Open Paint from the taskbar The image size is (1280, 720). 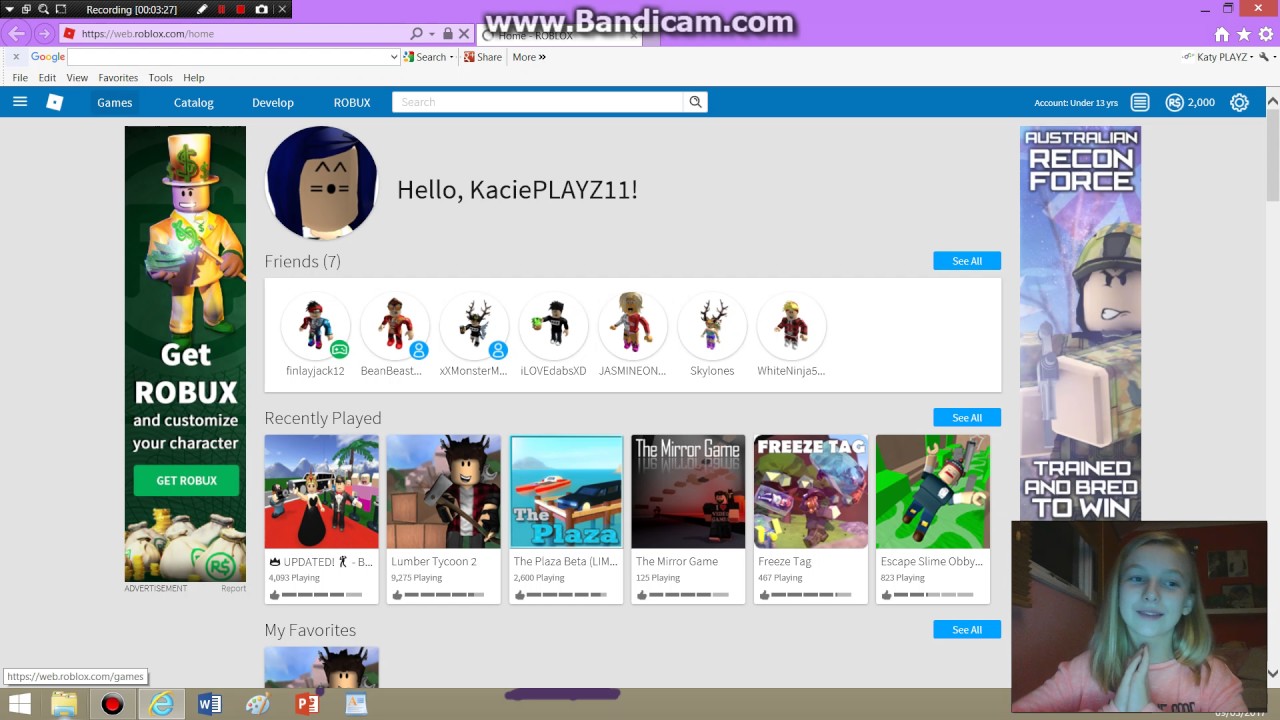coord(258,704)
